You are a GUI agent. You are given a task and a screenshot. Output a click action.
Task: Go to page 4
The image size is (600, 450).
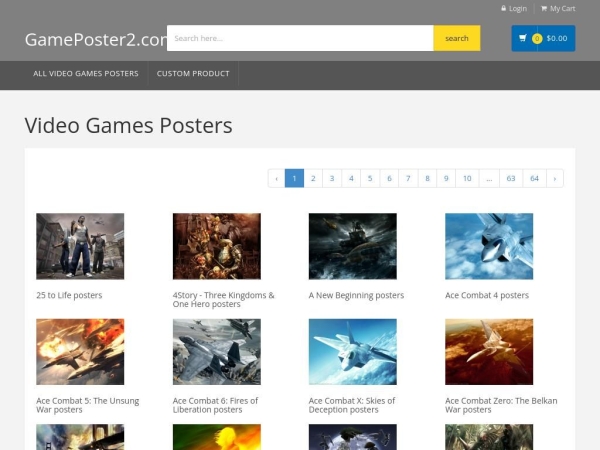click(351, 178)
